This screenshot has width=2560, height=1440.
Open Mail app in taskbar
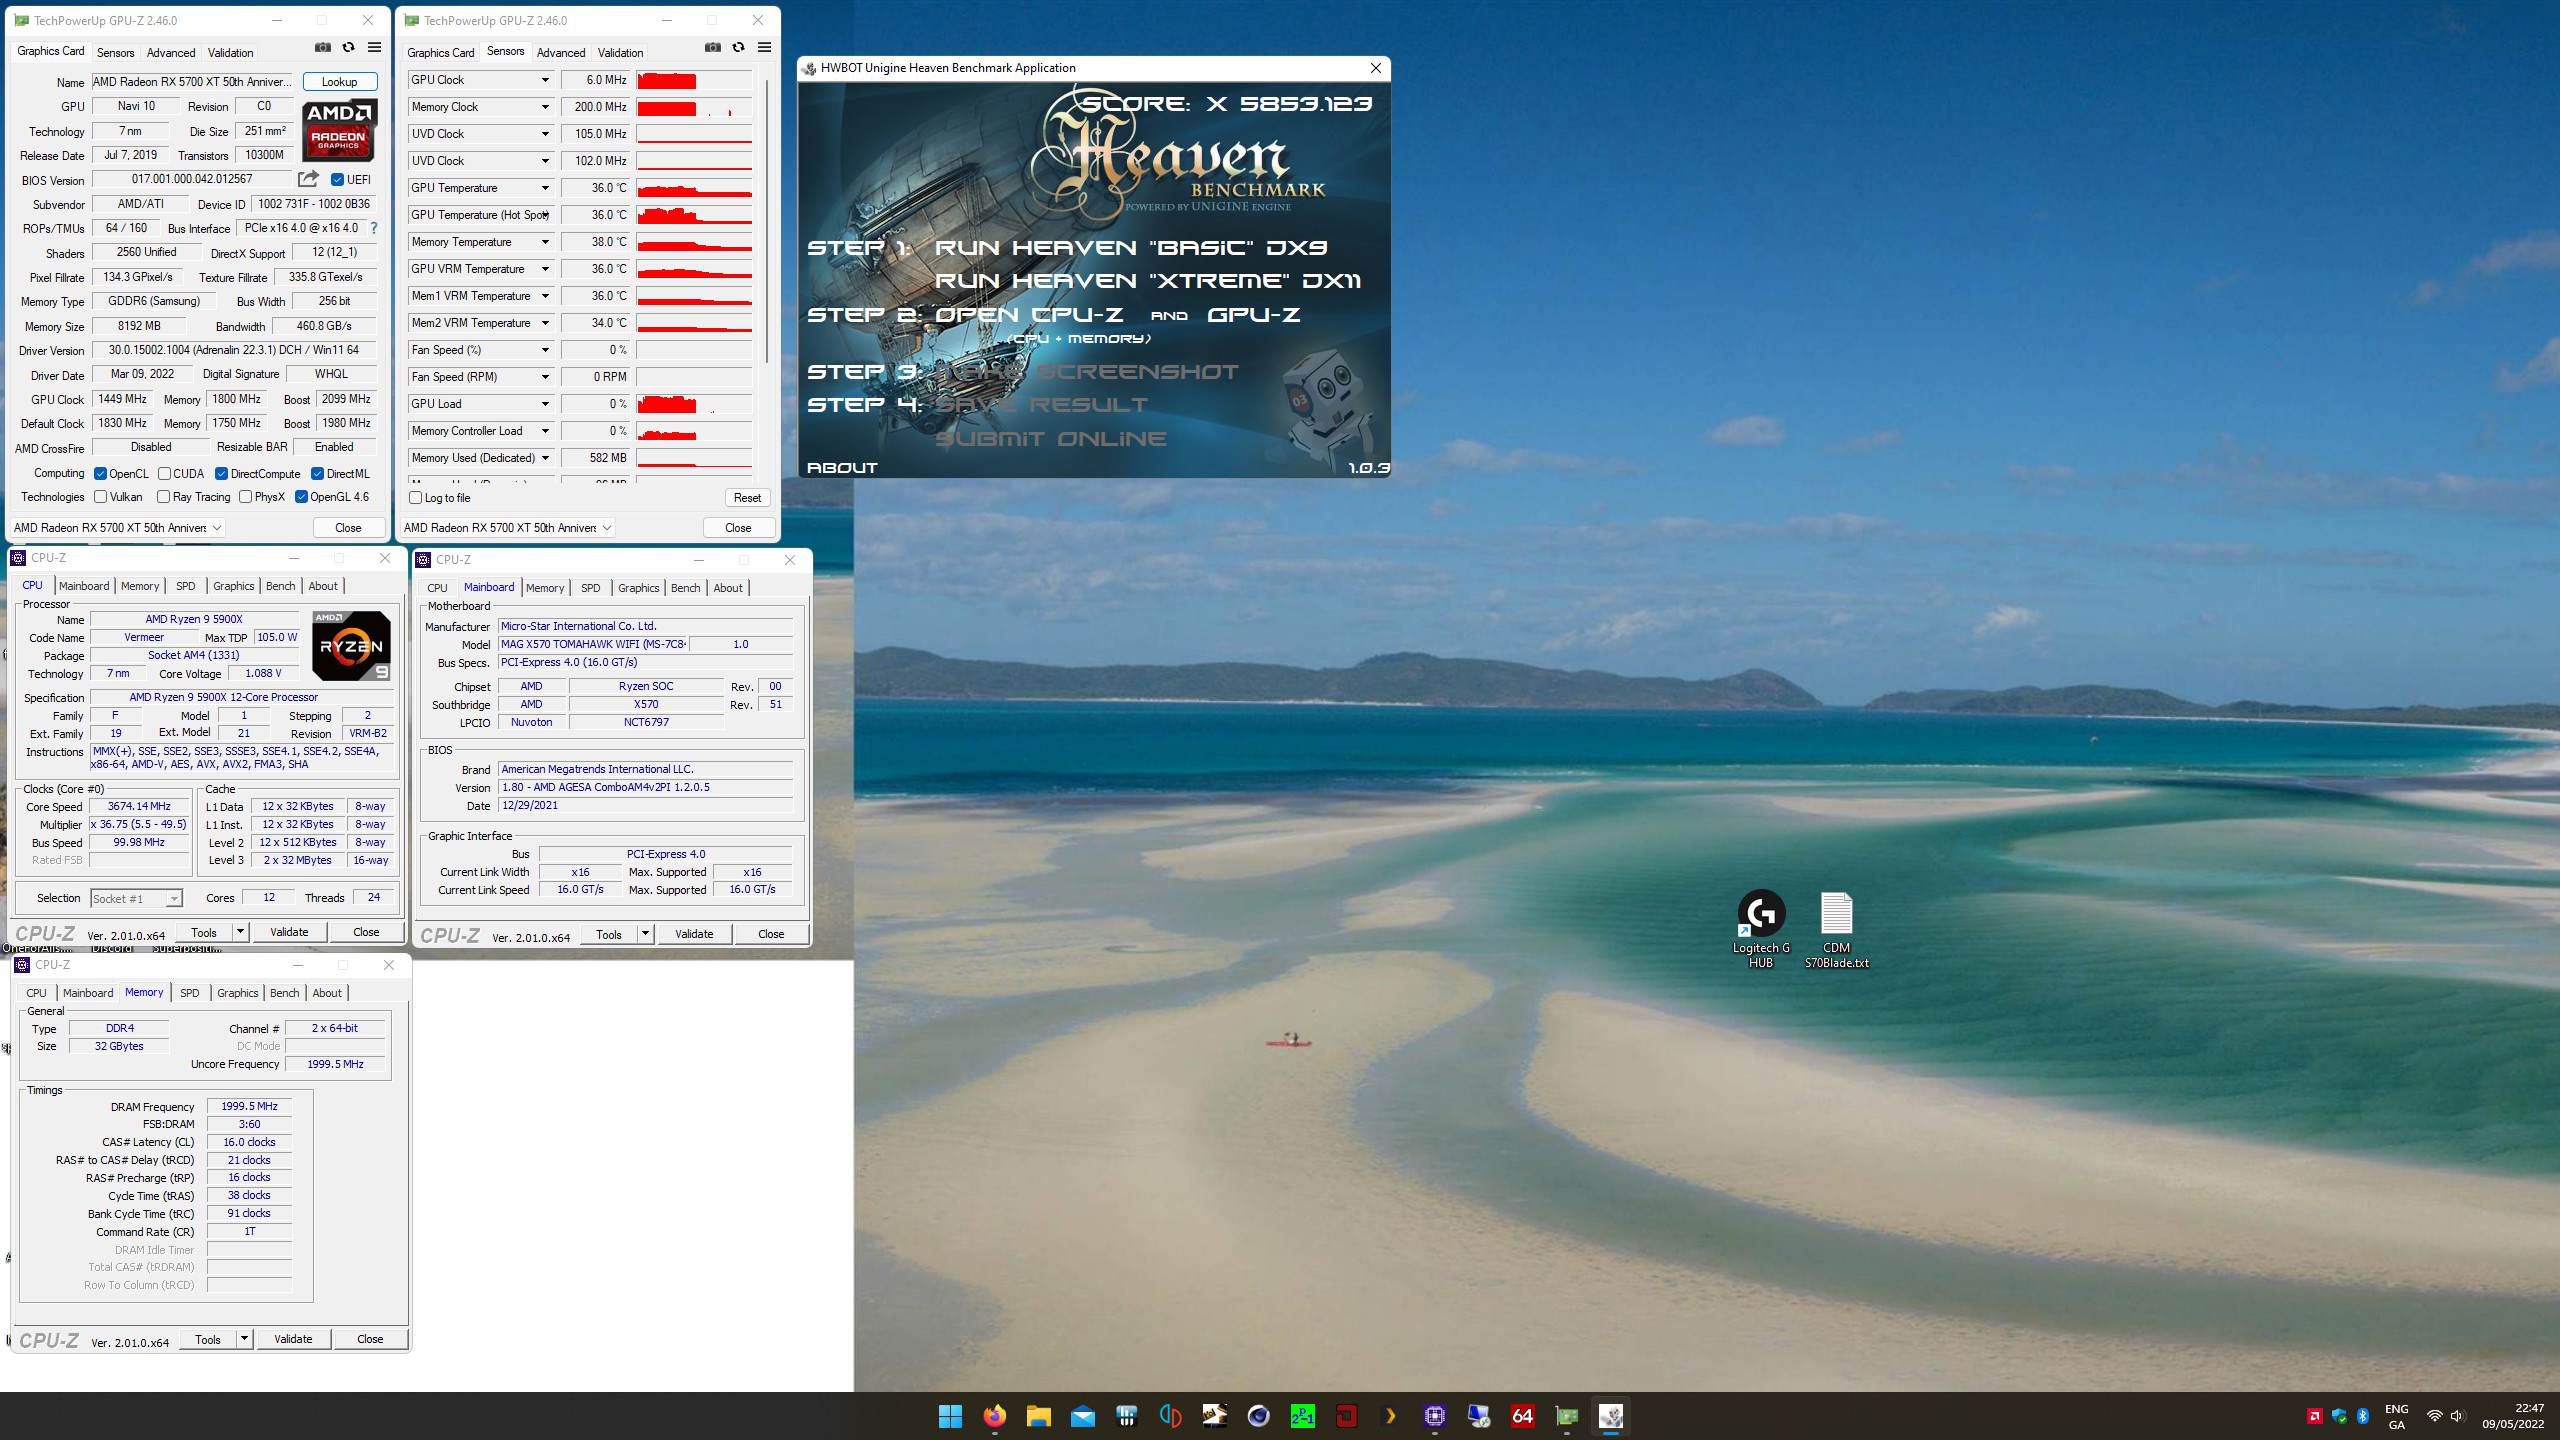coord(1082,1415)
